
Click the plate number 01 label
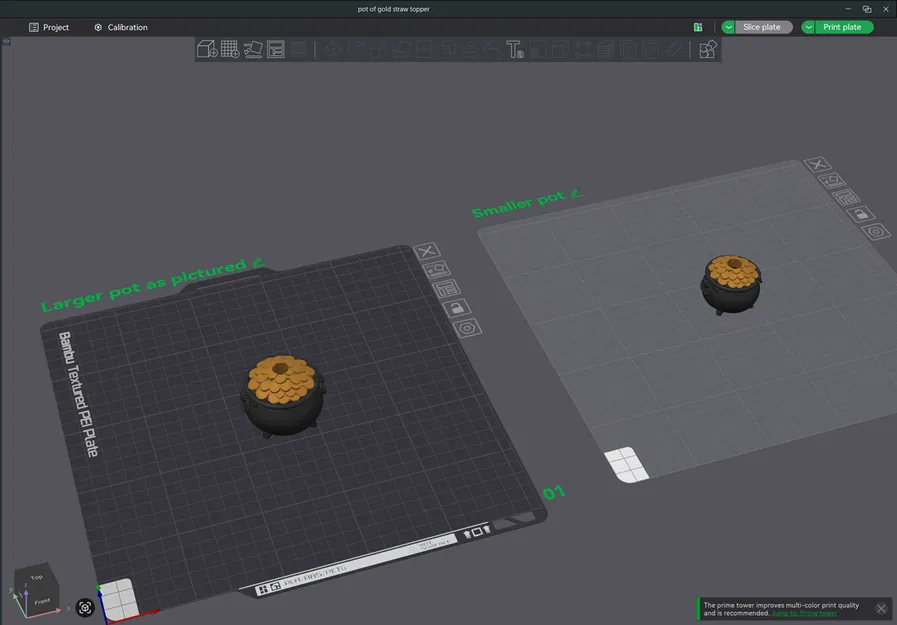pyautogui.click(x=553, y=492)
